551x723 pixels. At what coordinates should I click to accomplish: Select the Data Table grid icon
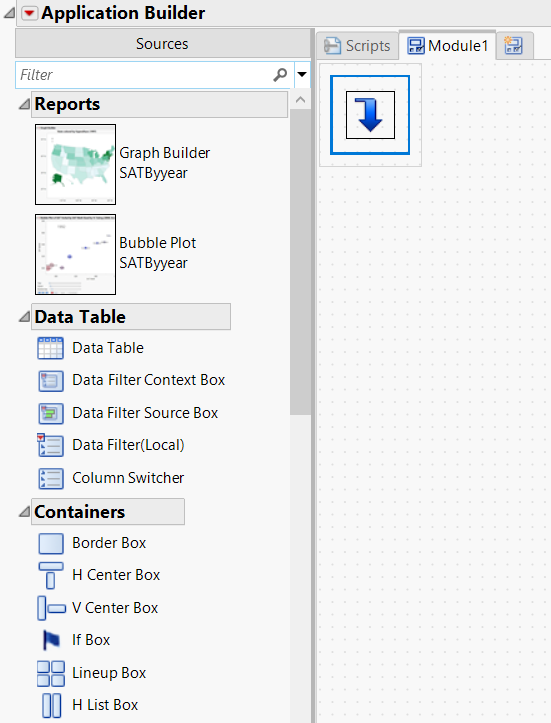[50, 348]
